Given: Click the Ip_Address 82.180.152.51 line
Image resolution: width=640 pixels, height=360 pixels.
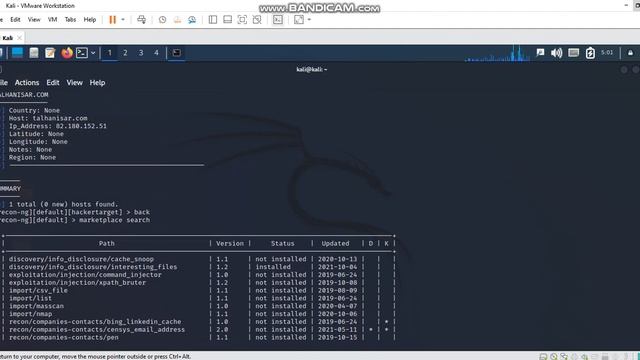Looking at the screenshot, I should [x=58, y=126].
